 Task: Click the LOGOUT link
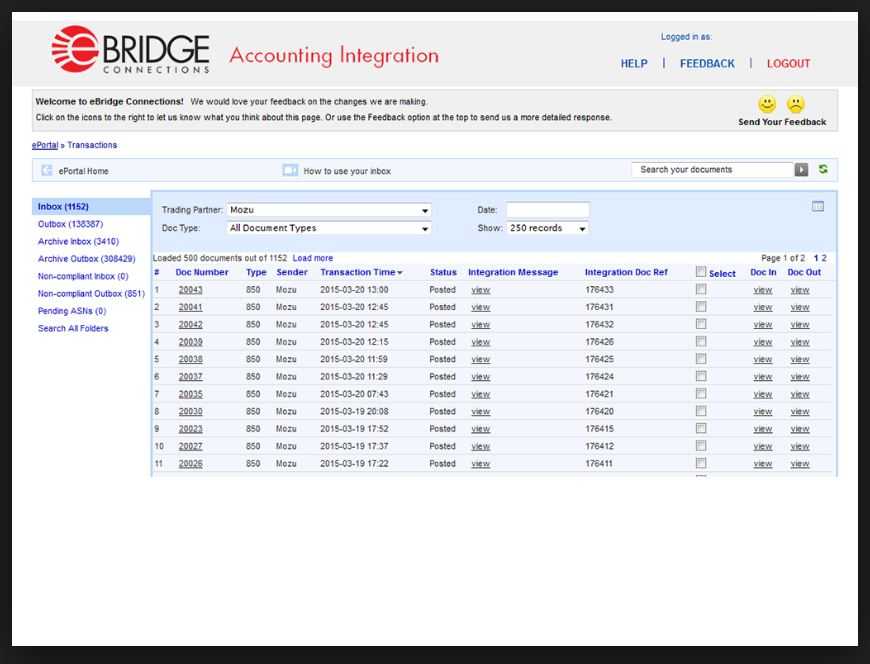(x=788, y=63)
